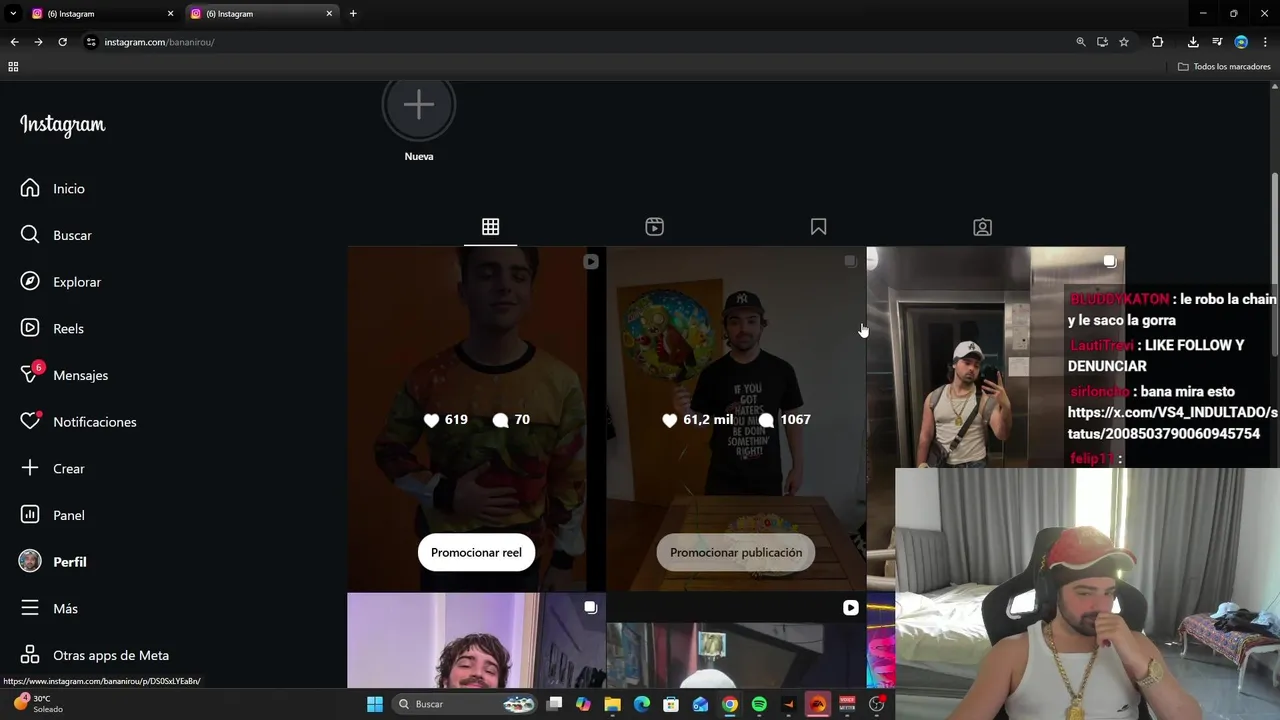Click the x.com link in chat overlay
The width and height of the screenshot is (1280, 720).
(1172, 423)
